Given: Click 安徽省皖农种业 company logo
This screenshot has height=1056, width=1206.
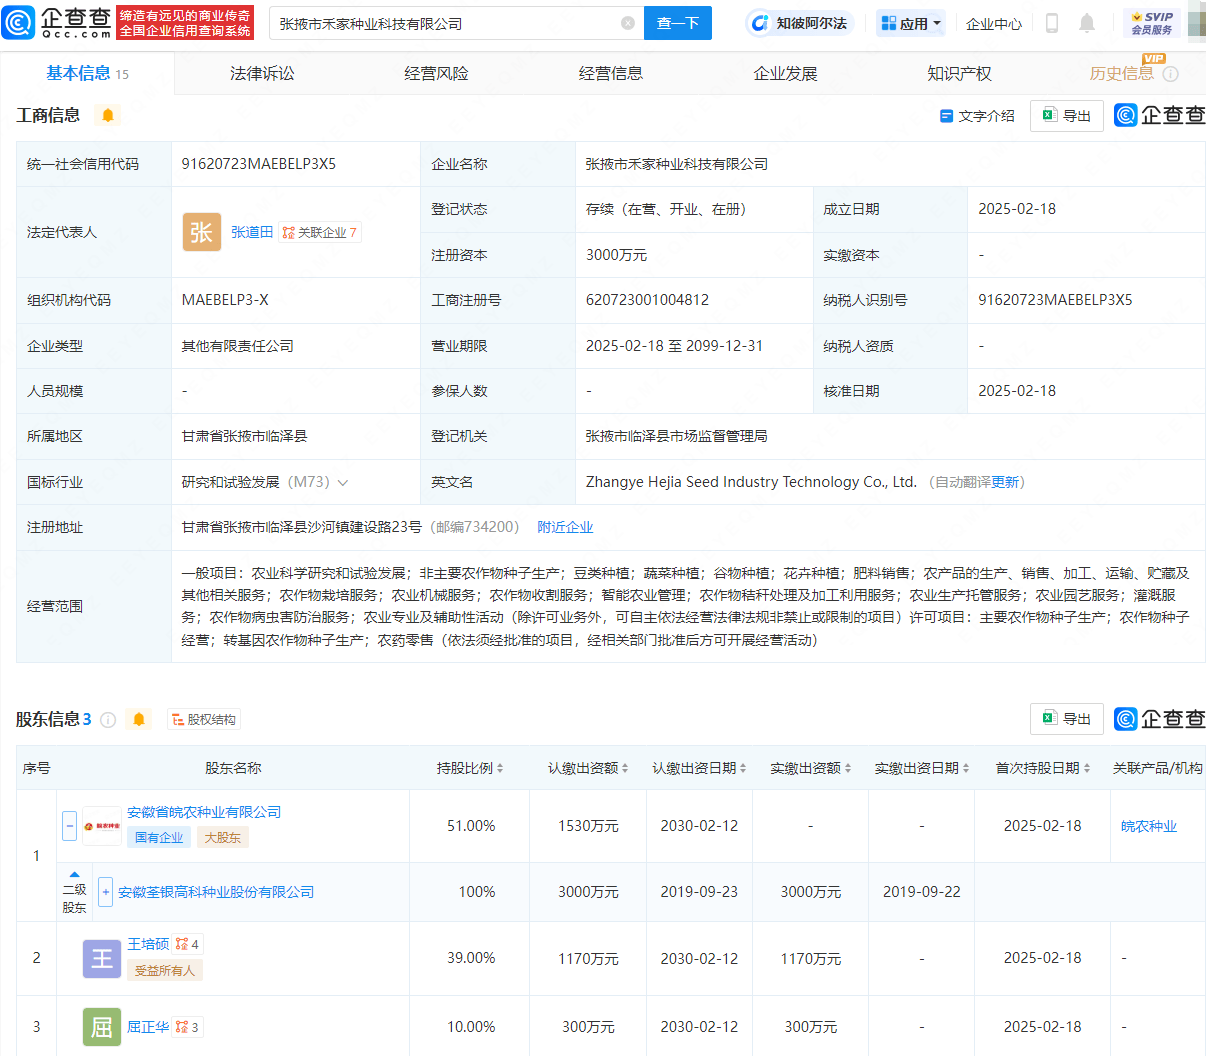Looking at the screenshot, I should (x=102, y=826).
